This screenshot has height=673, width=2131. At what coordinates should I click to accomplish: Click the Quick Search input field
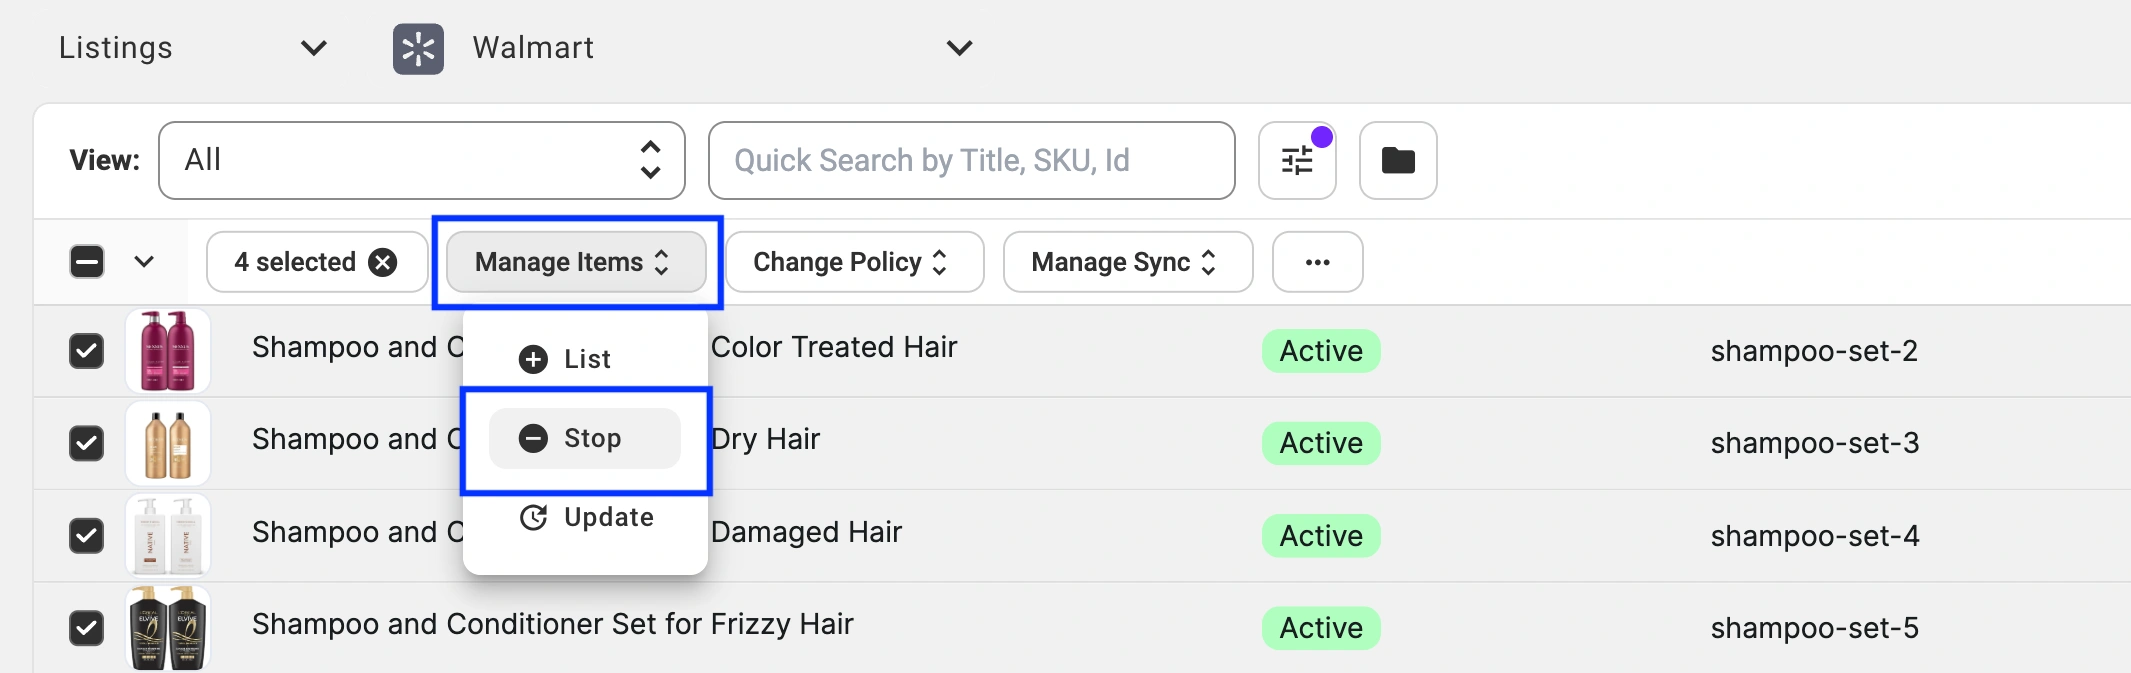(x=971, y=161)
